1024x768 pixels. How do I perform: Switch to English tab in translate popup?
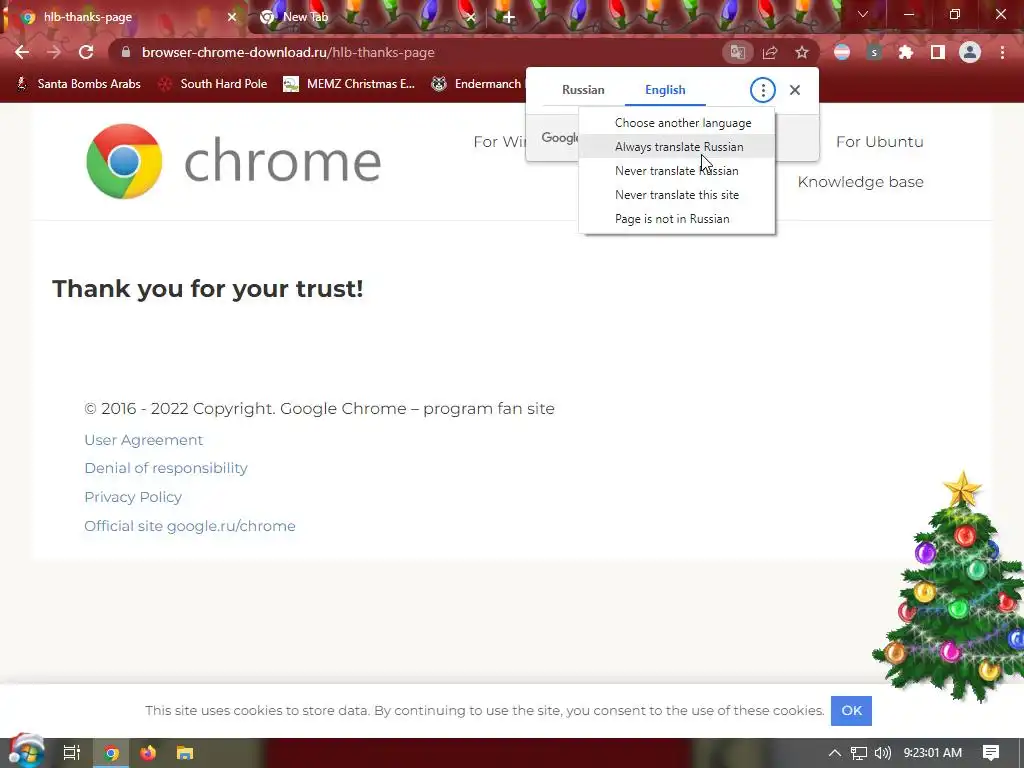point(665,90)
